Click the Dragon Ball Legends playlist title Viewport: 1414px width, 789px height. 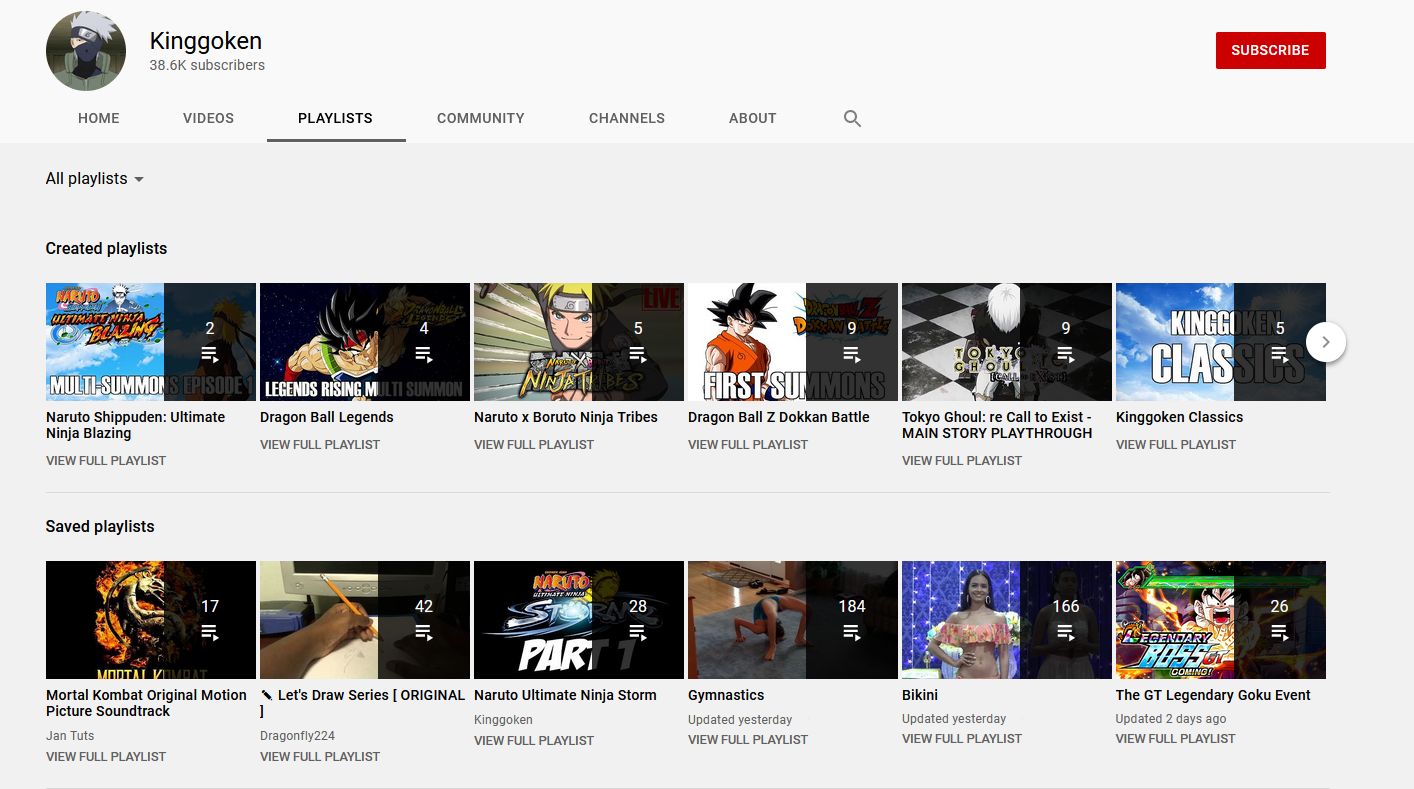[x=327, y=417]
